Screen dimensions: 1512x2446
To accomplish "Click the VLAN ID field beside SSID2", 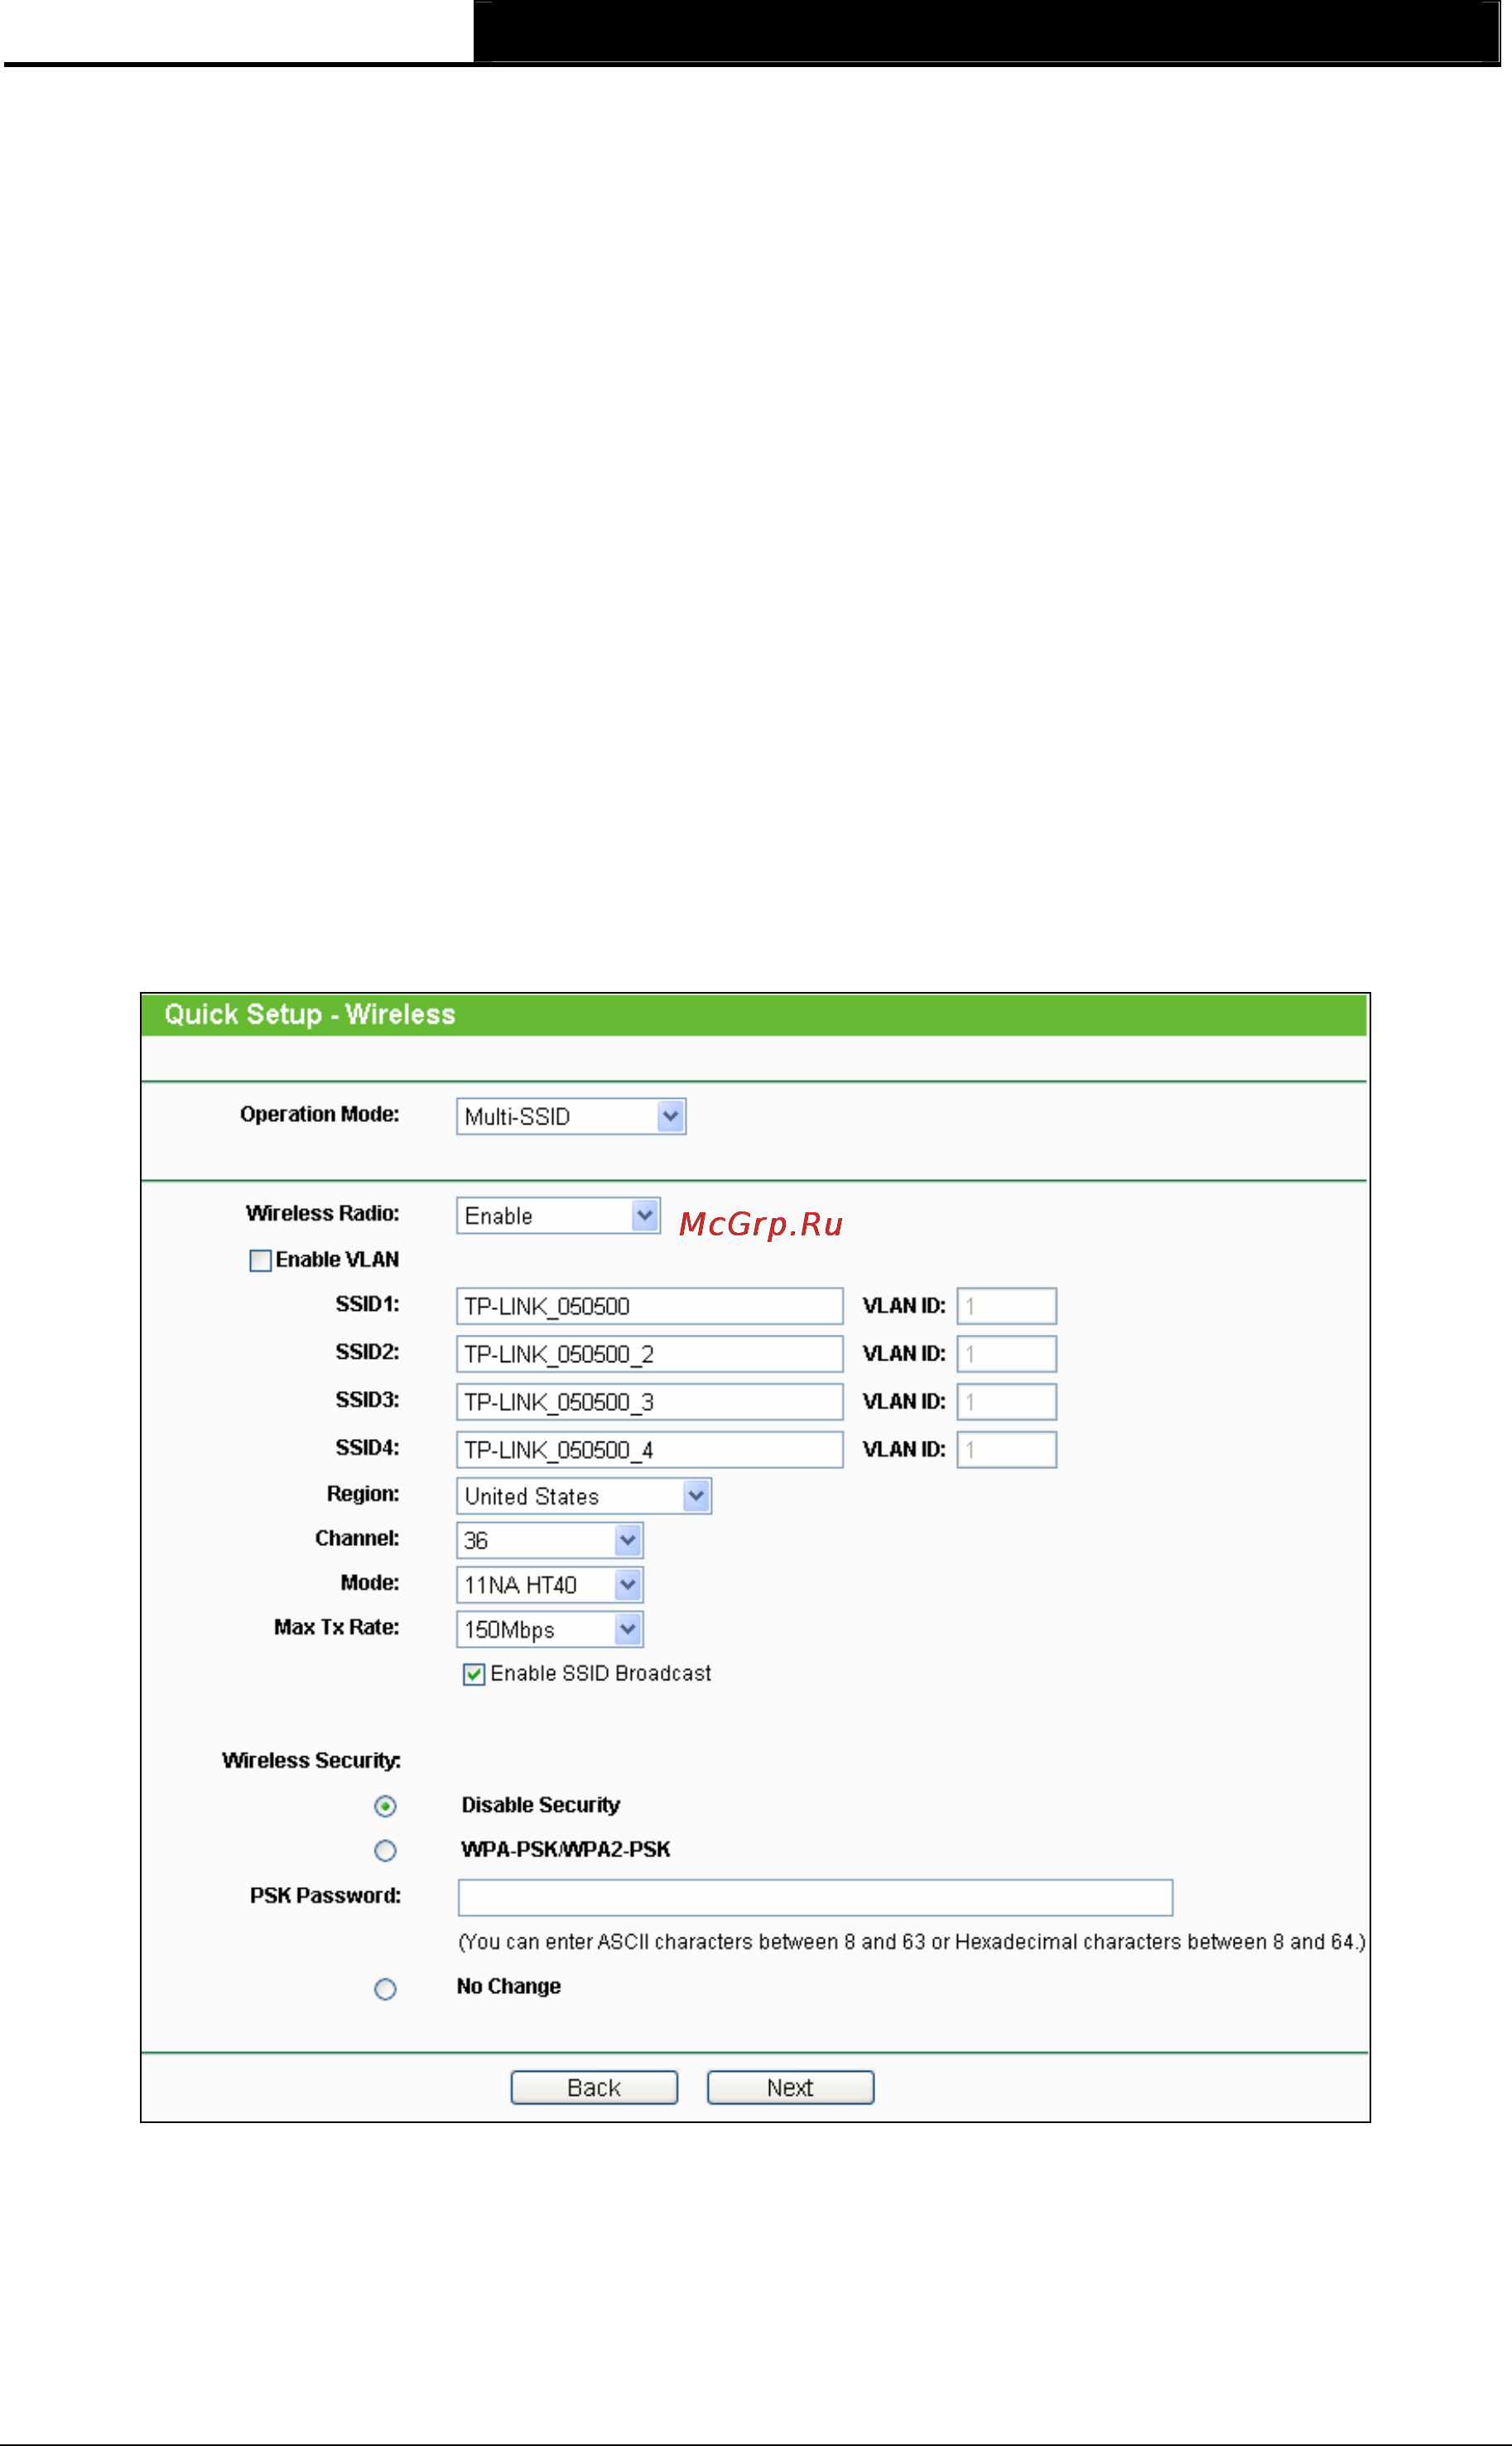I will tap(1007, 1354).
